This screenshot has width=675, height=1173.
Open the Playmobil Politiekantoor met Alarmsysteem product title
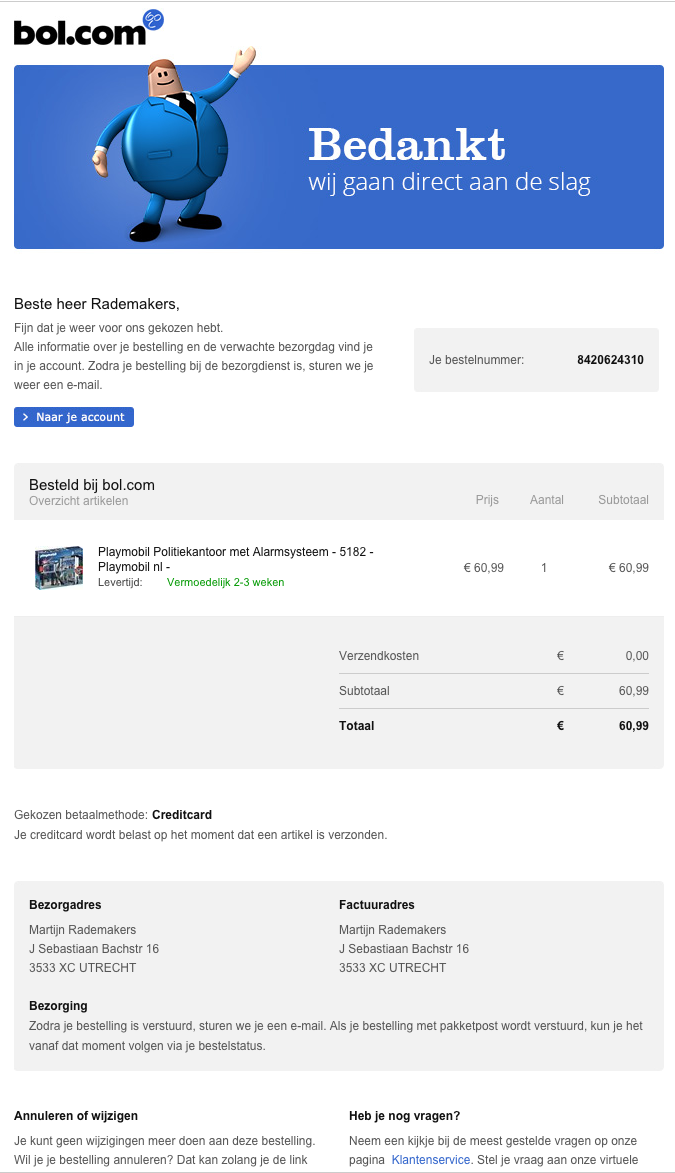tap(236, 559)
